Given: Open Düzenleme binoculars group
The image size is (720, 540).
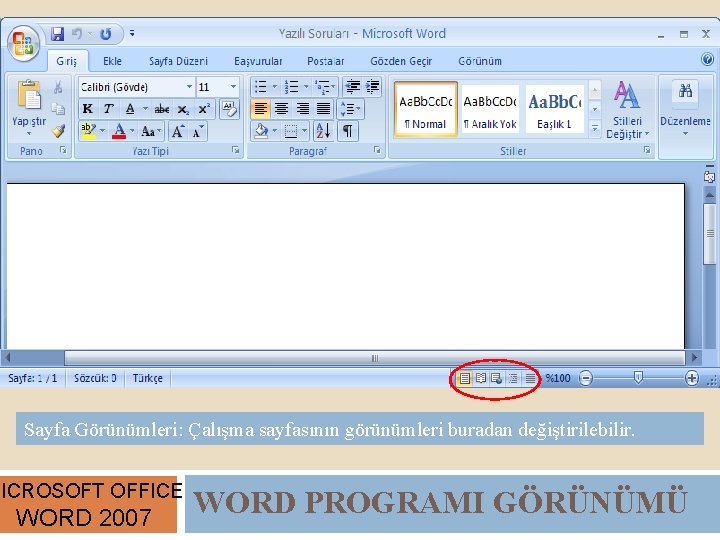Looking at the screenshot, I should pos(685,91).
